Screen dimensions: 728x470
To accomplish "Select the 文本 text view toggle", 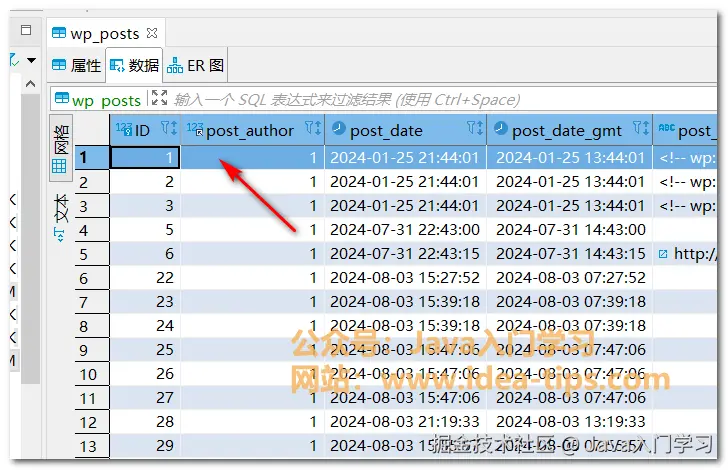I will coord(61,217).
